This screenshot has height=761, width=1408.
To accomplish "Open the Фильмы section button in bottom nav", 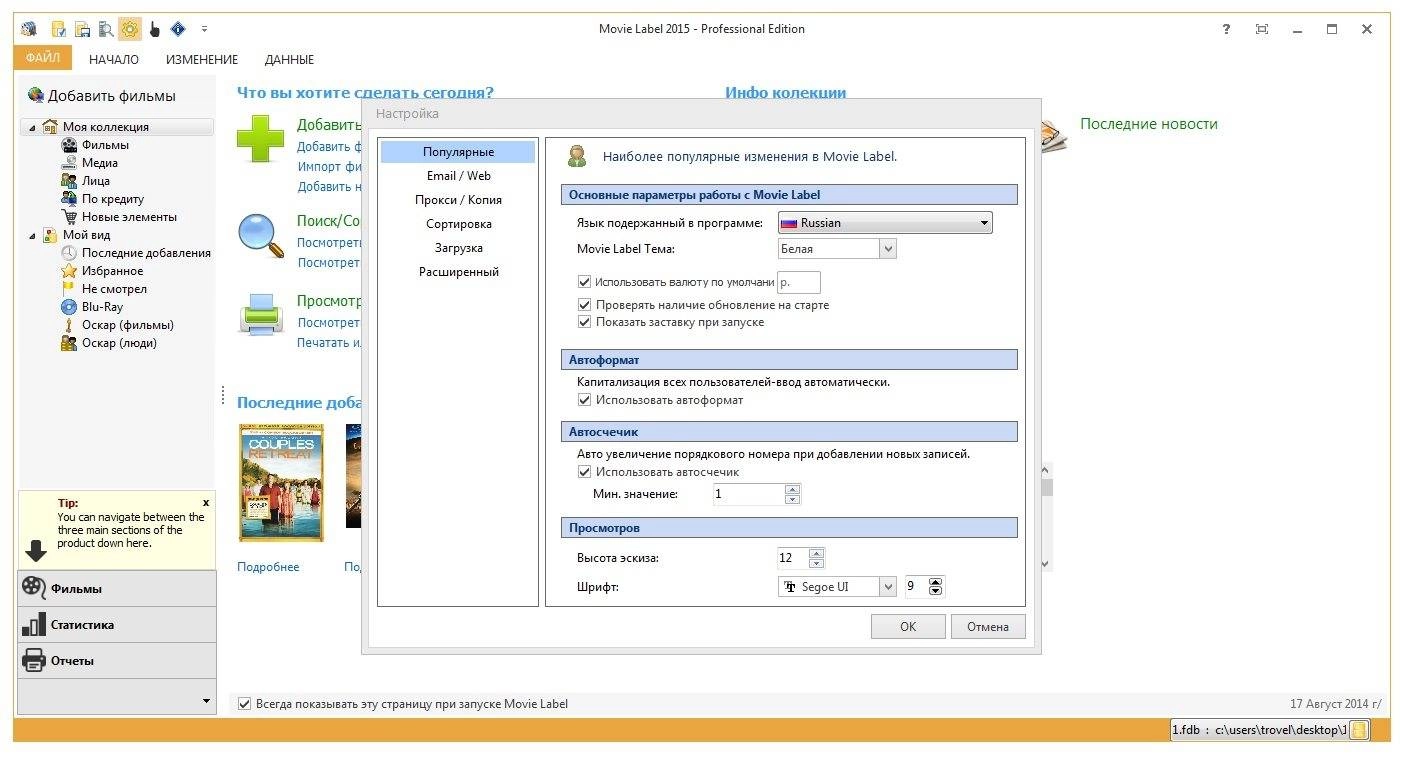I will pos(117,589).
